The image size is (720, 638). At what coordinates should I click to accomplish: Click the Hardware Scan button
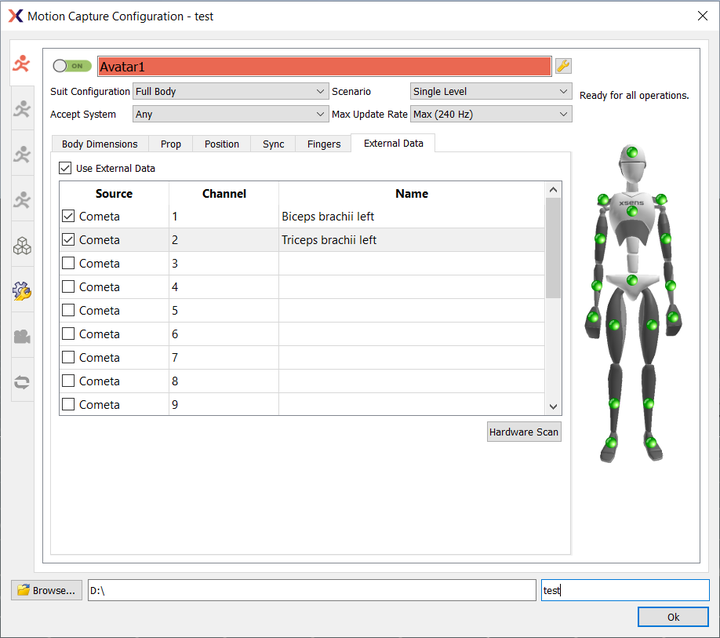click(524, 432)
